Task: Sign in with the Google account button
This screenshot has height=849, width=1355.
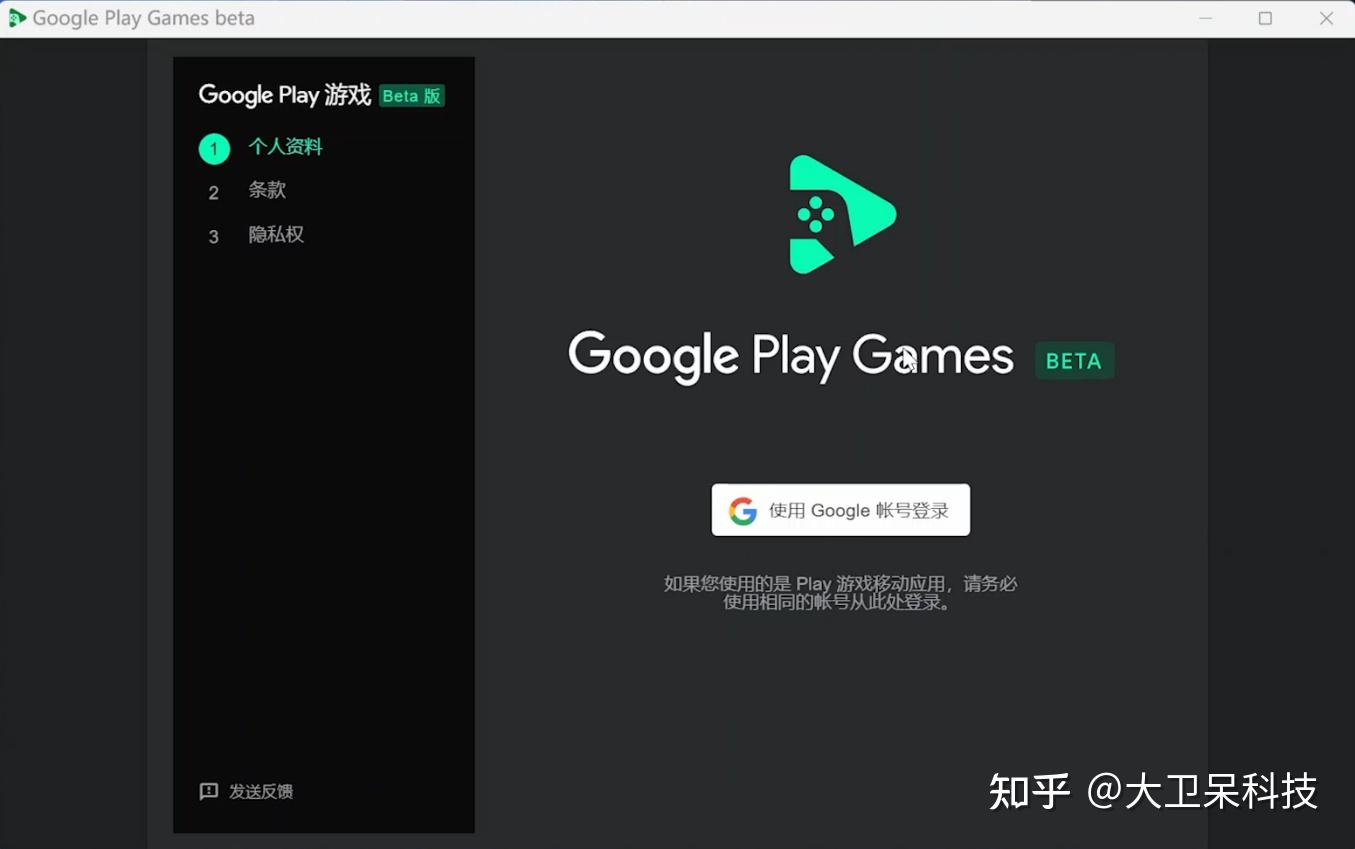Action: (840, 510)
